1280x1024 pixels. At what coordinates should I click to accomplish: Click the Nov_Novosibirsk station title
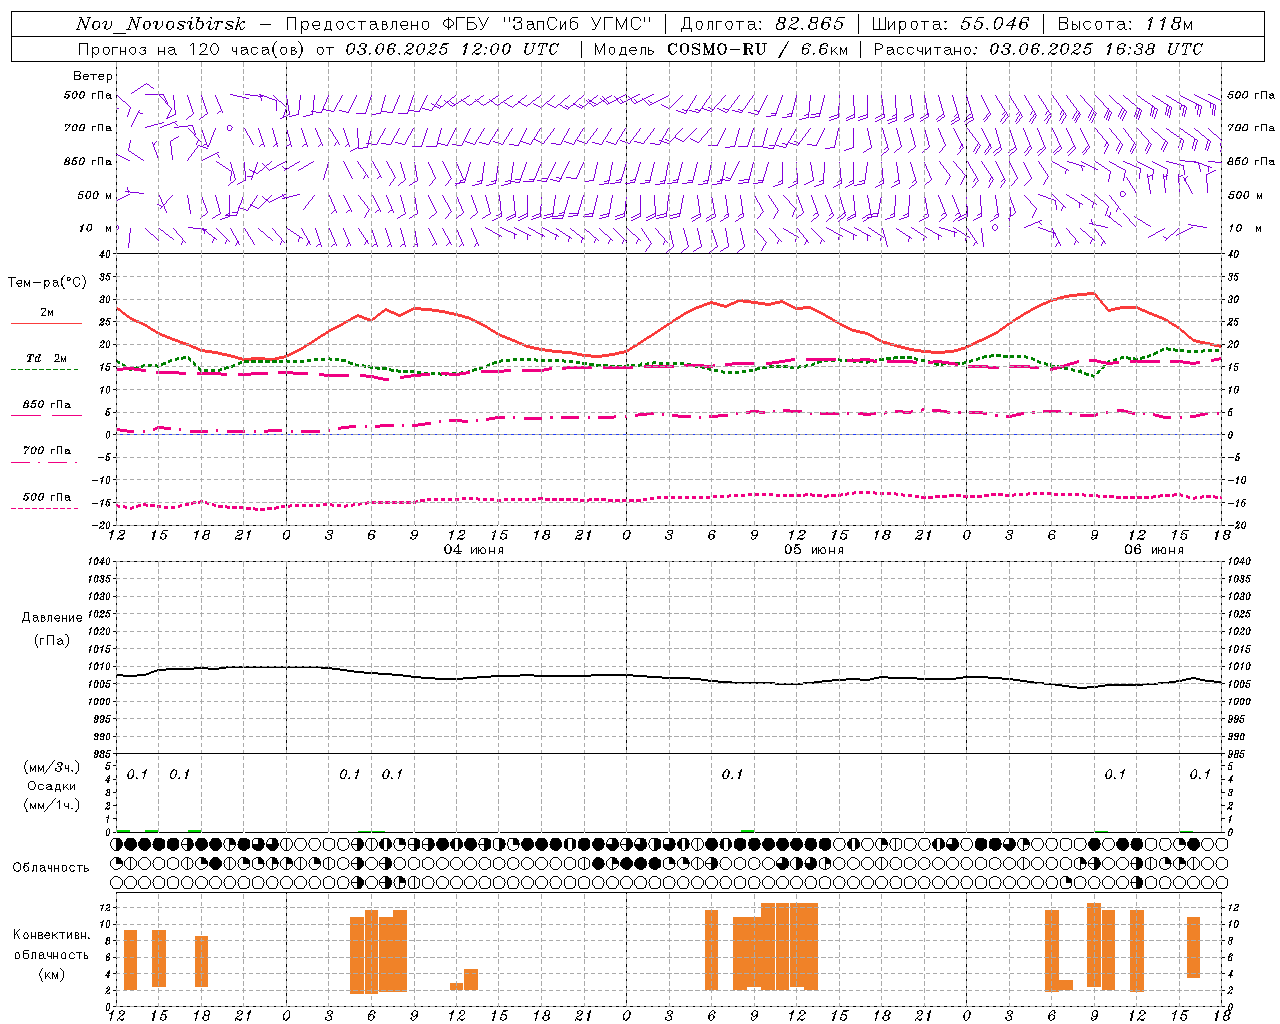point(161,24)
